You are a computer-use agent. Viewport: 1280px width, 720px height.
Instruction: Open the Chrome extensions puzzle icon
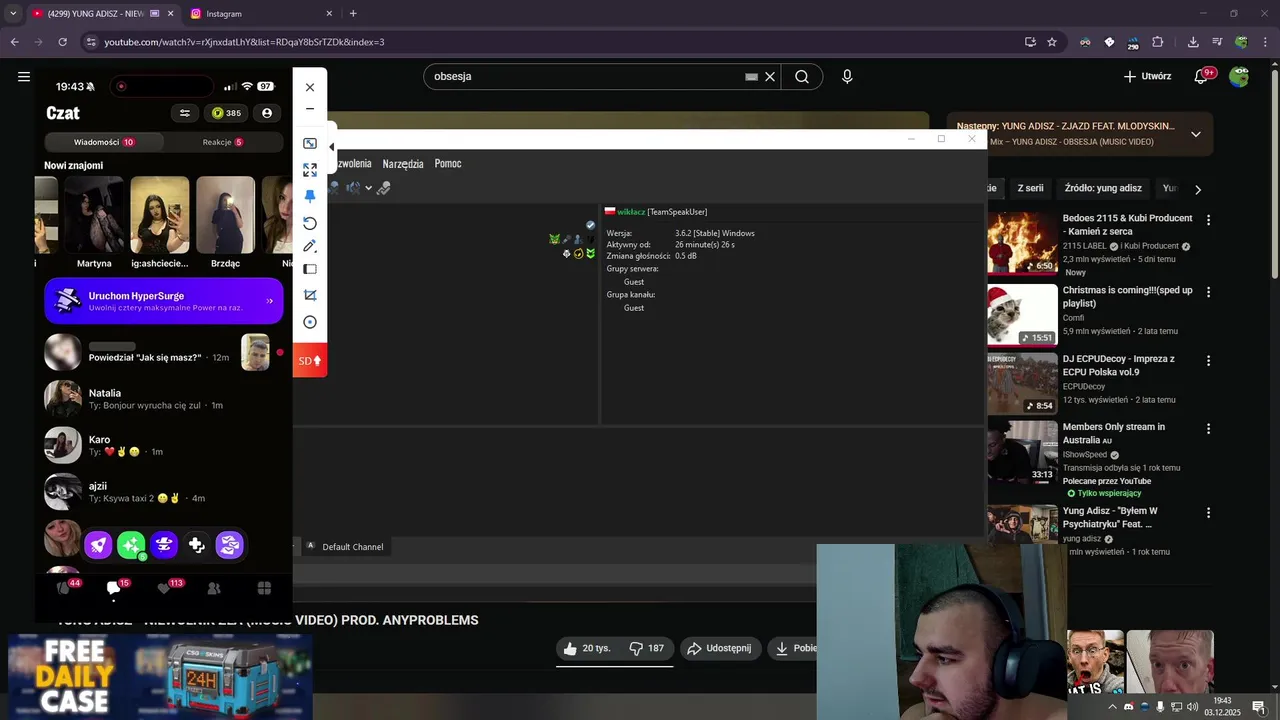pyautogui.click(x=1158, y=42)
